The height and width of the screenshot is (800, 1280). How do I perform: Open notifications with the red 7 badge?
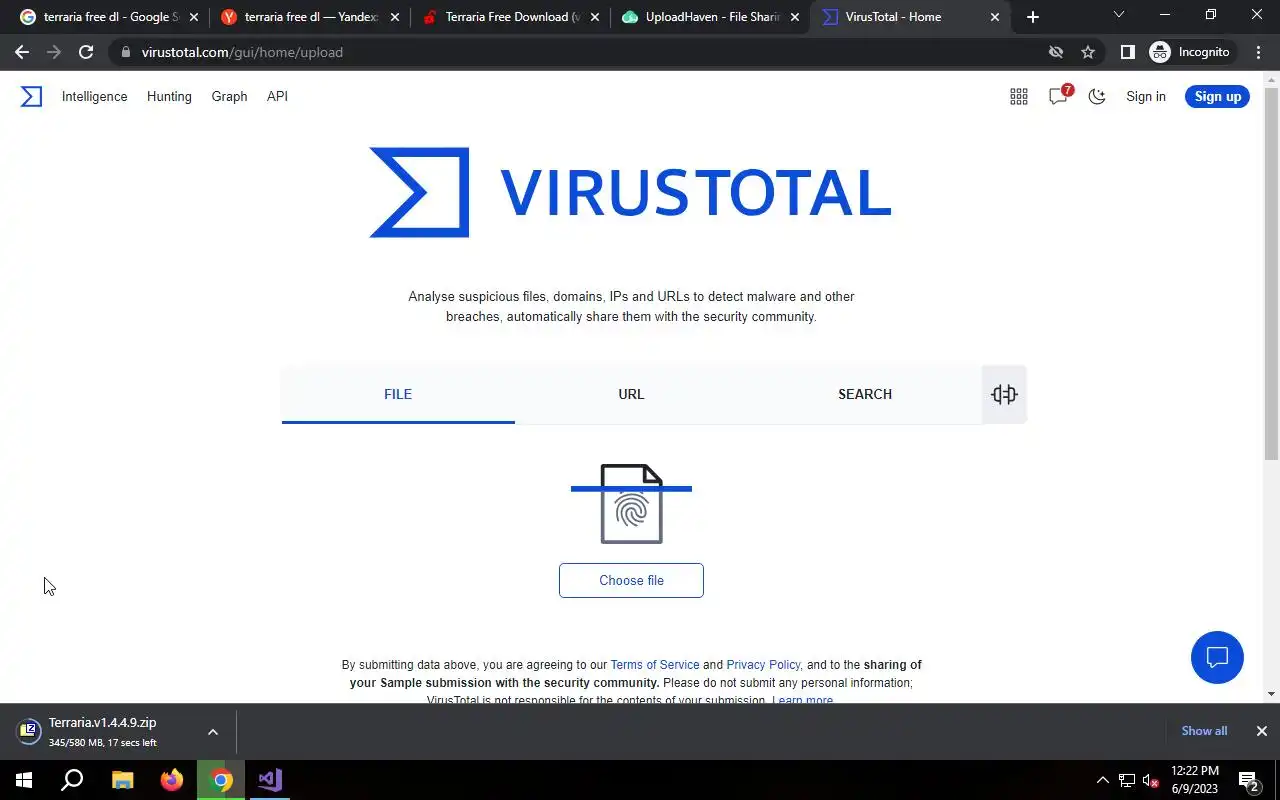1059,96
